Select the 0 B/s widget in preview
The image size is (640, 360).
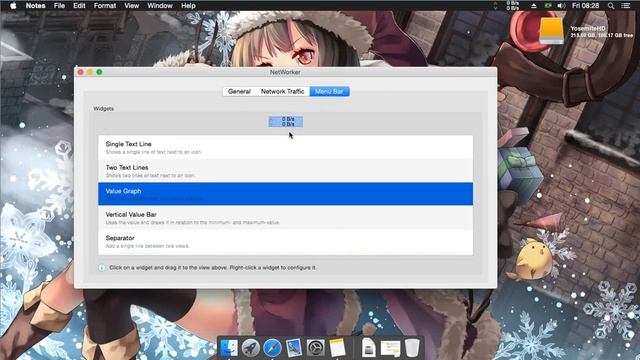[x=286, y=122]
